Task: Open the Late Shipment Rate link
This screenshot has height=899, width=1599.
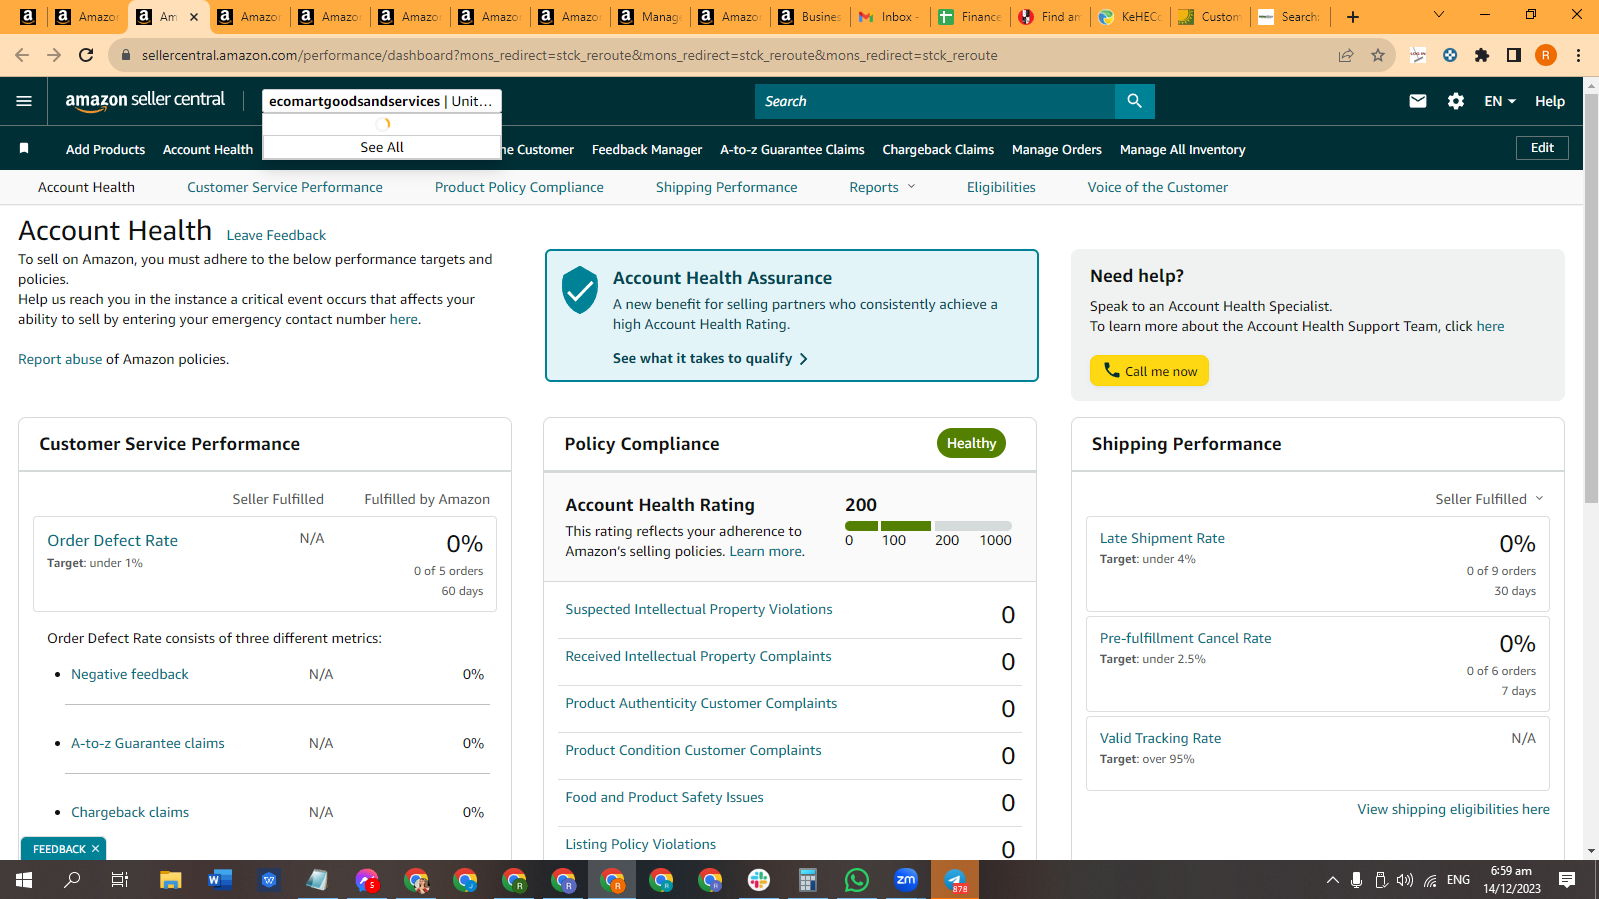Action: (1162, 538)
